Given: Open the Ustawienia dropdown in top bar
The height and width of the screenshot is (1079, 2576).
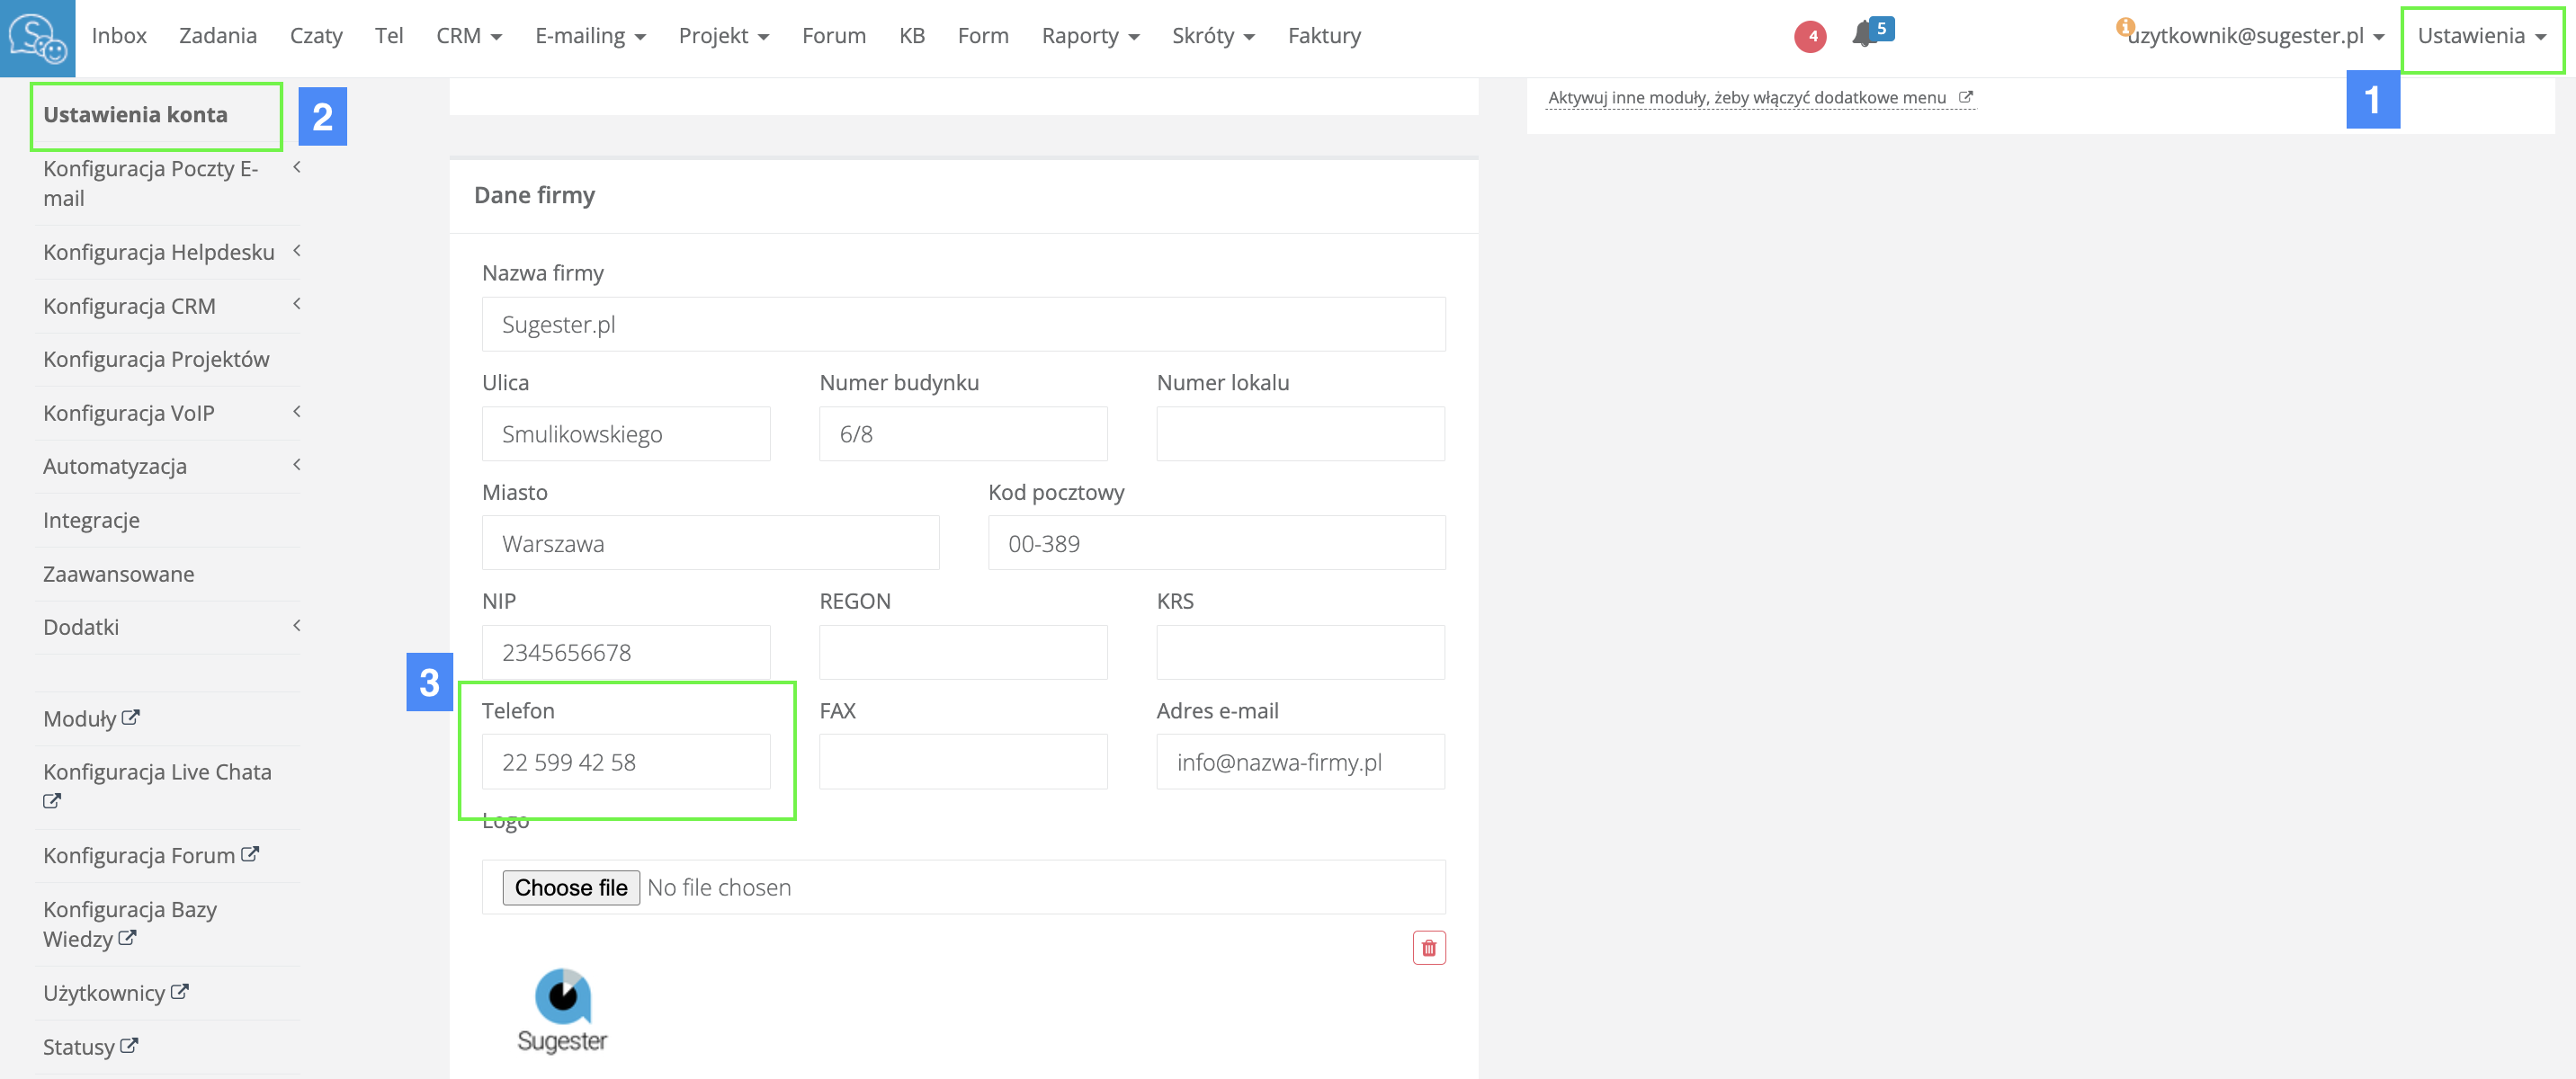Looking at the screenshot, I should click(2480, 36).
